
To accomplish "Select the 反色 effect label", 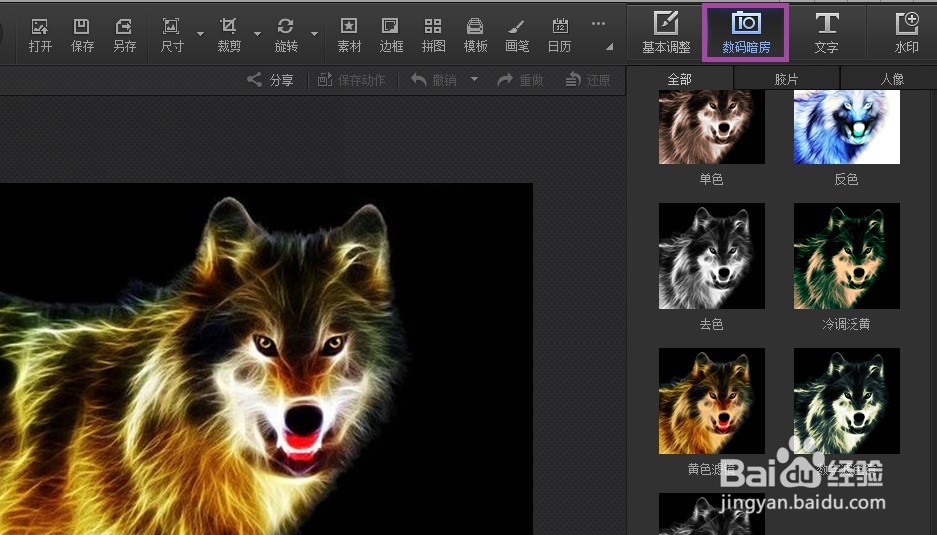I will click(846, 179).
